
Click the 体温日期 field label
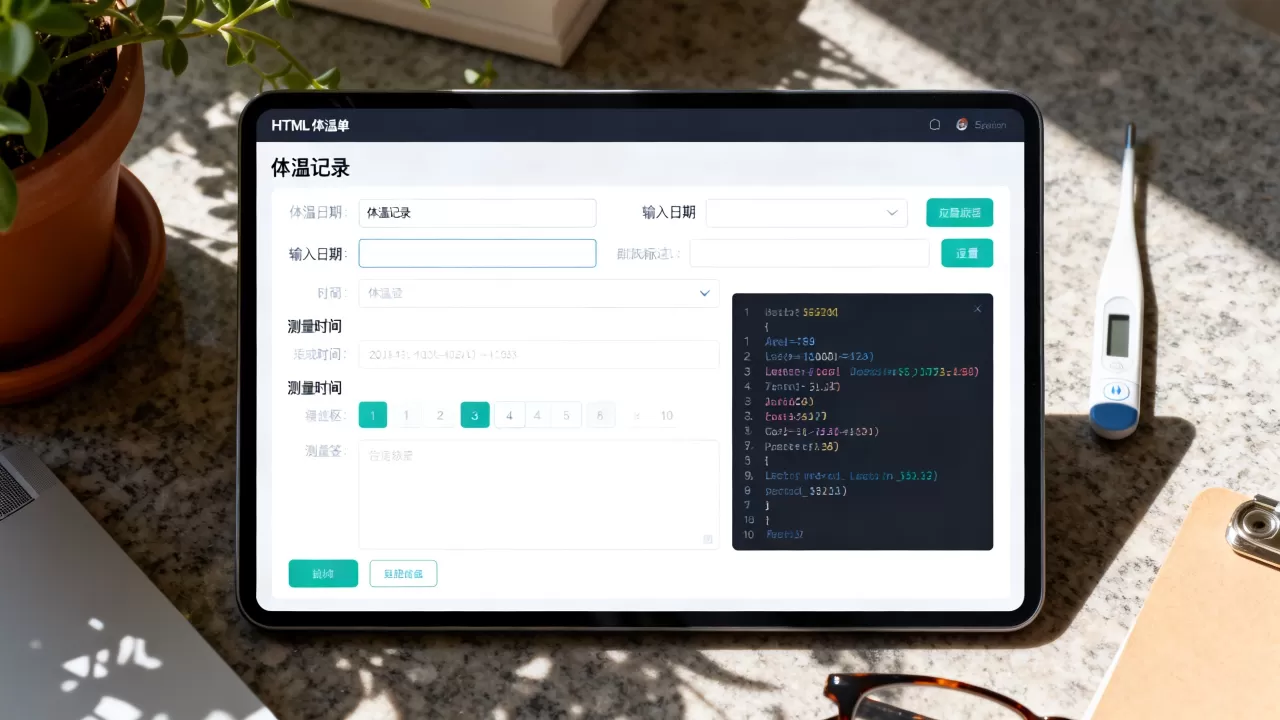(316, 213)
